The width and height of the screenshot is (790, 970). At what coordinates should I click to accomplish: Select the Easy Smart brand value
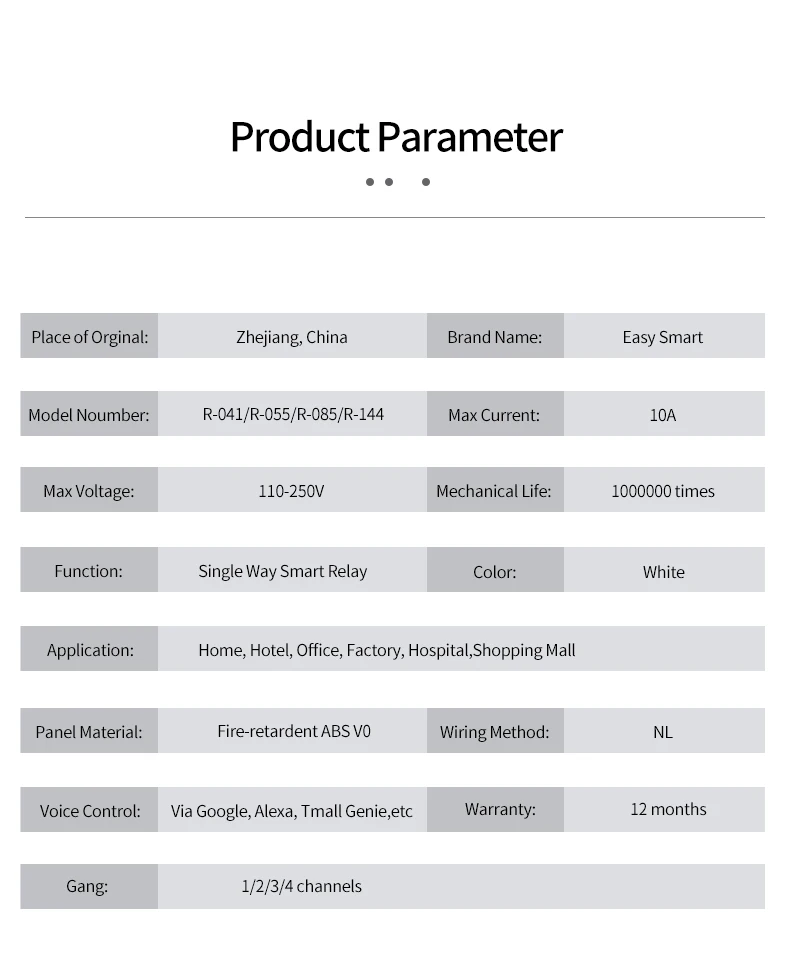coord(662,337)
